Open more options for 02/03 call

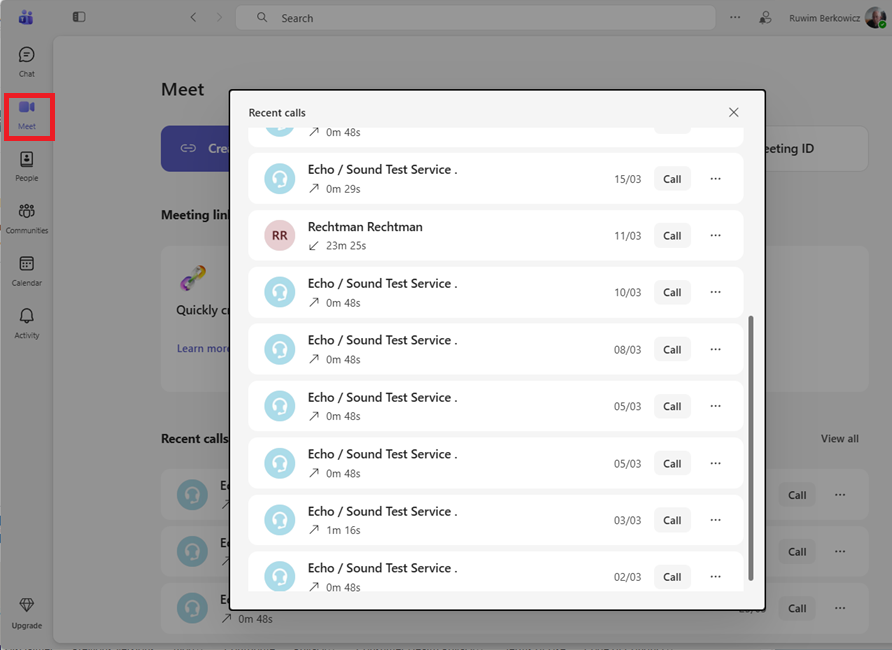pyautogui.click(x=716, y=577)
